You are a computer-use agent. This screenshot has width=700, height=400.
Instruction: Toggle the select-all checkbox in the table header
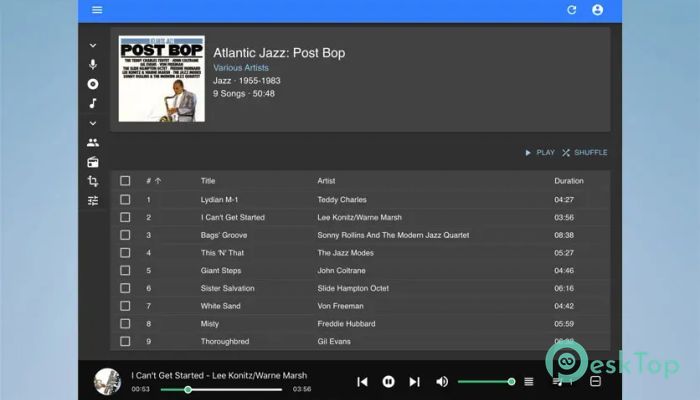pos(125,181)
